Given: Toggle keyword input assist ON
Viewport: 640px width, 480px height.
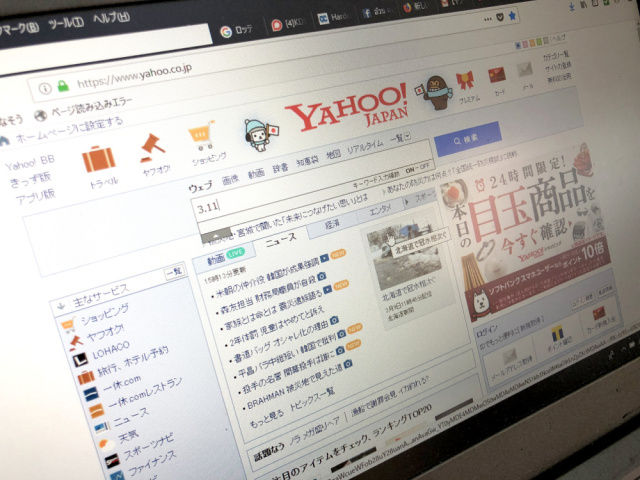Looking at the screenshot, I should click(410, 169).
